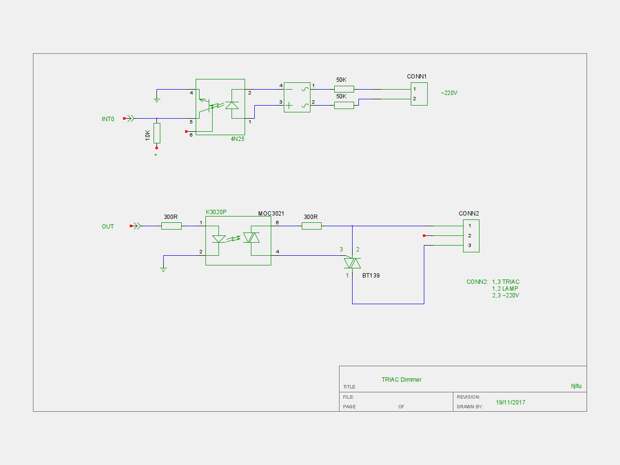This screenshot has height=465, width=620.
Task: Click the MOC3021 label
Action: point(271,214)
